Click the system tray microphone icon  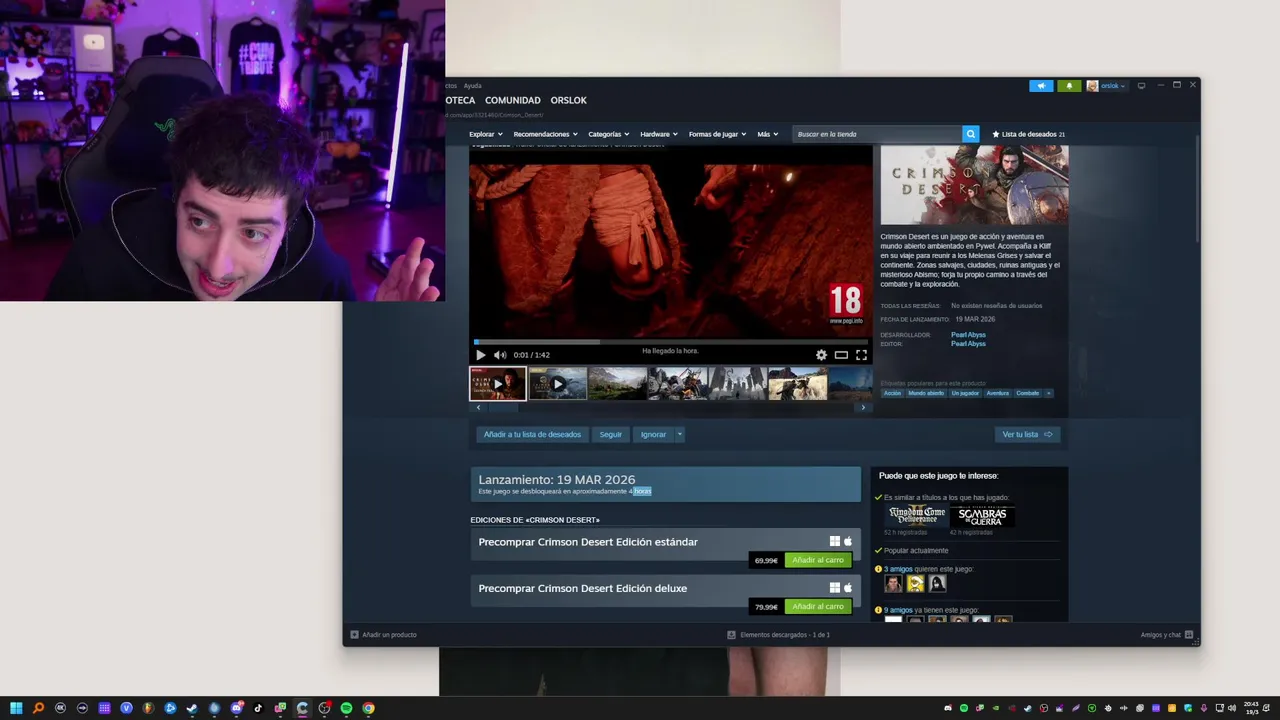(1203, 708)
